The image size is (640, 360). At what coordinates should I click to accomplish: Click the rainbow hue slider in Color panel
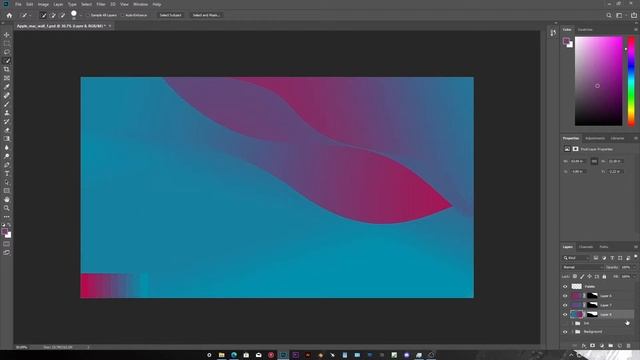click(x=631, y=81)
